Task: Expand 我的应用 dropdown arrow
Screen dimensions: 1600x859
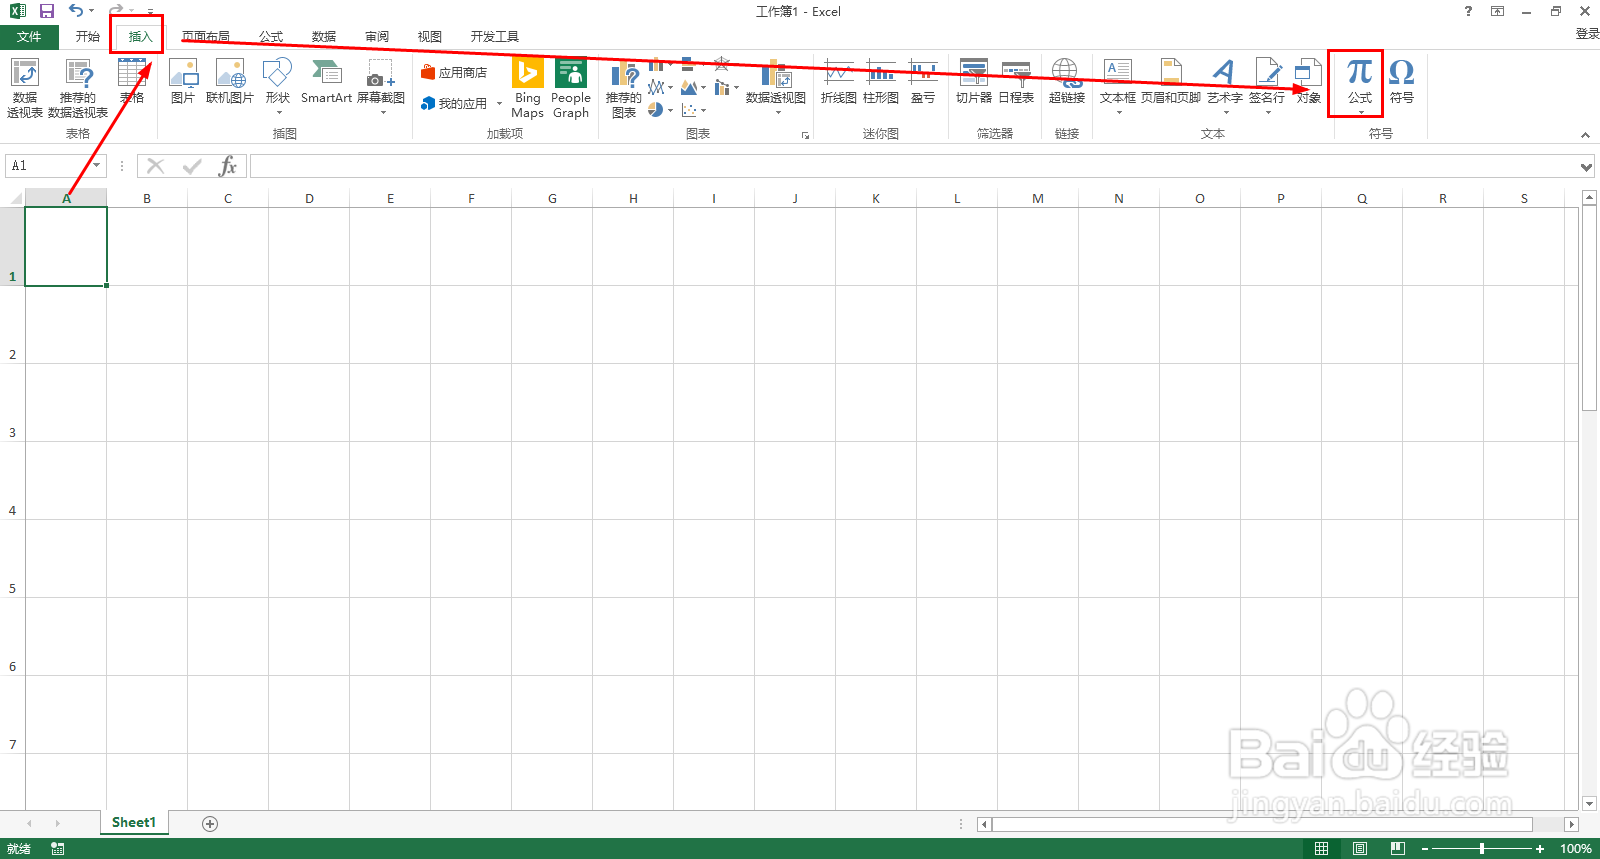Action: [499, 103]
